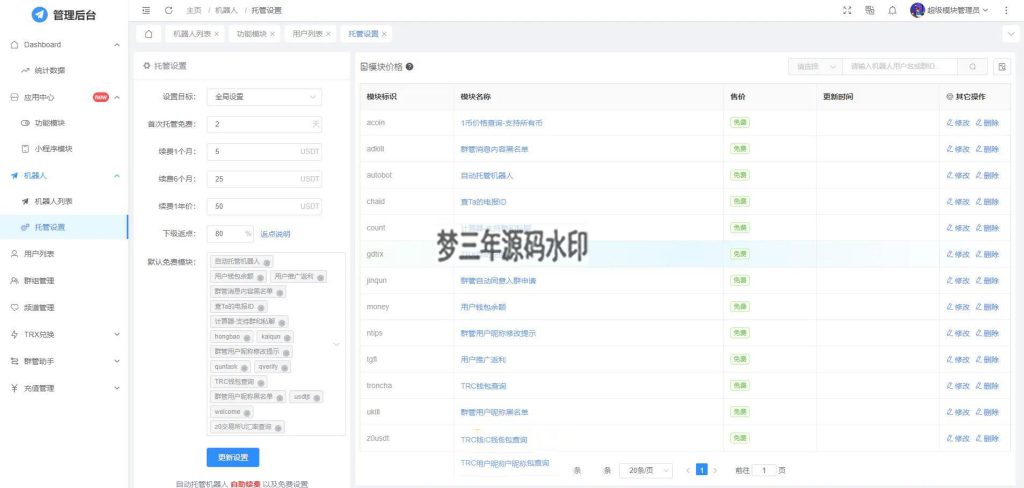Viewport: 1024px width, 488px height.
Task: Open the 自动托管机器人 module name link
Action: click(487, 176)
